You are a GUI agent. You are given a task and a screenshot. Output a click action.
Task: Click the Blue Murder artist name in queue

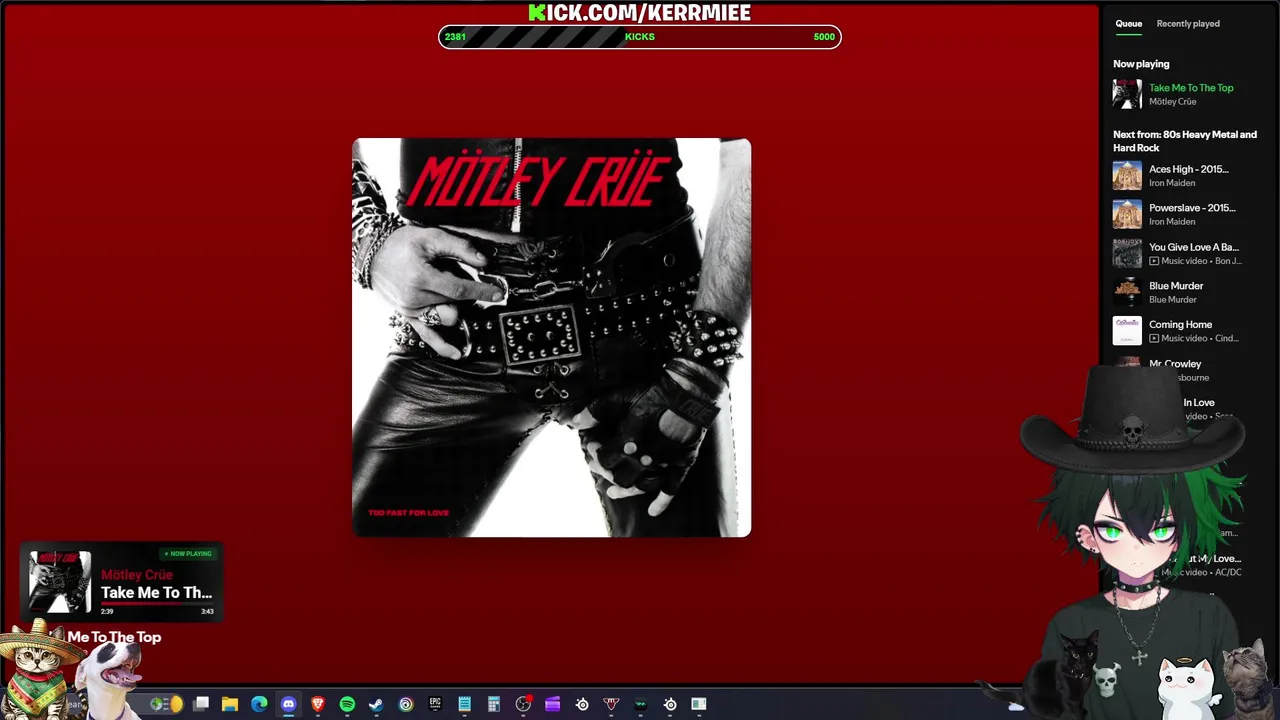(1173, 300)
